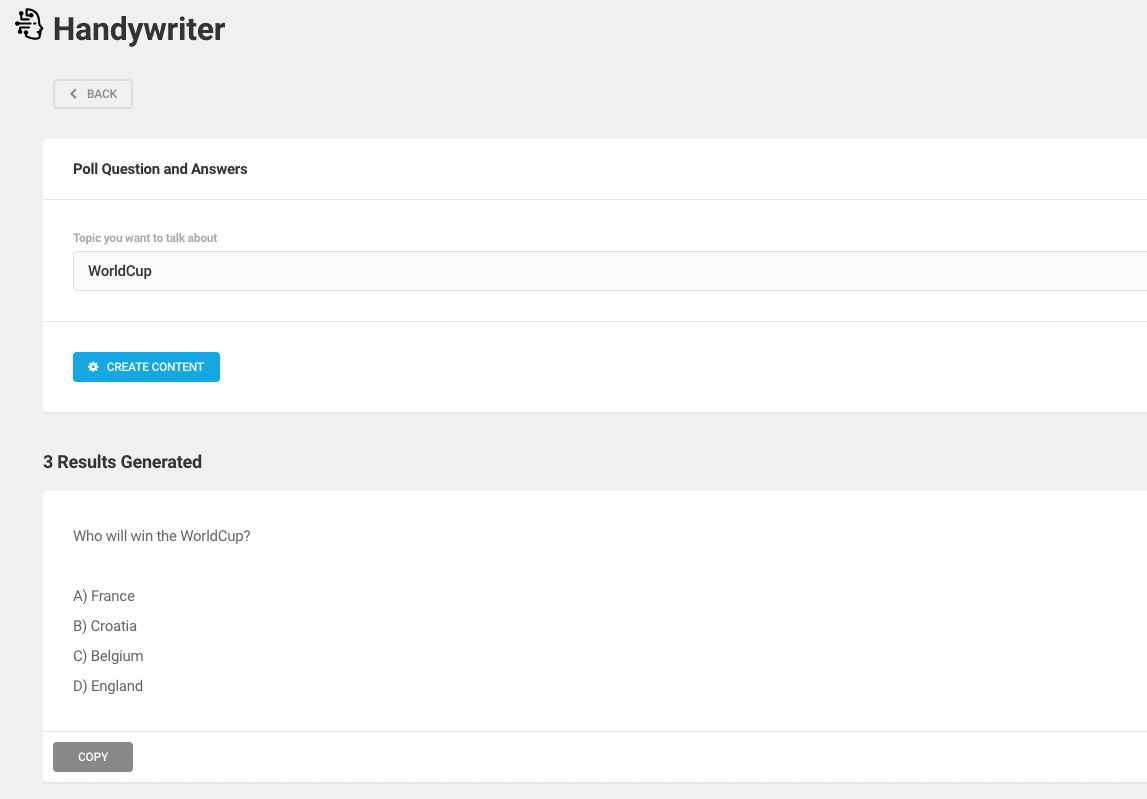Select the handwriting icon next to the app title
Viewport: 1147px width, 799px height.
click(28, 24)
